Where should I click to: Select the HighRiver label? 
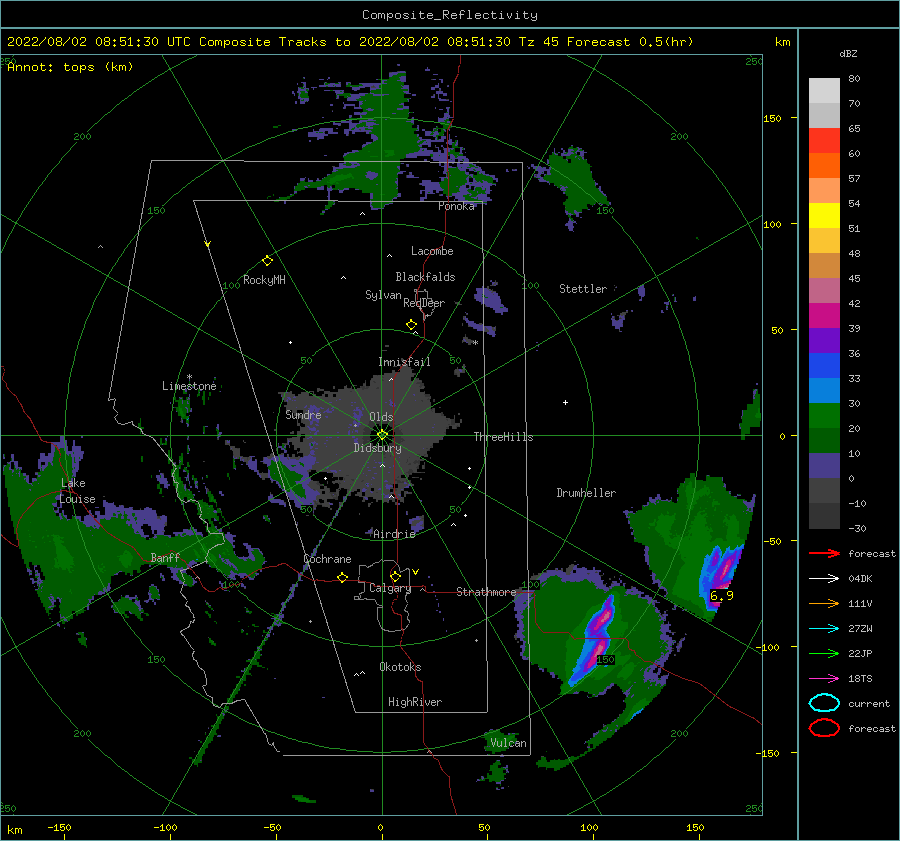coord(415,702)
